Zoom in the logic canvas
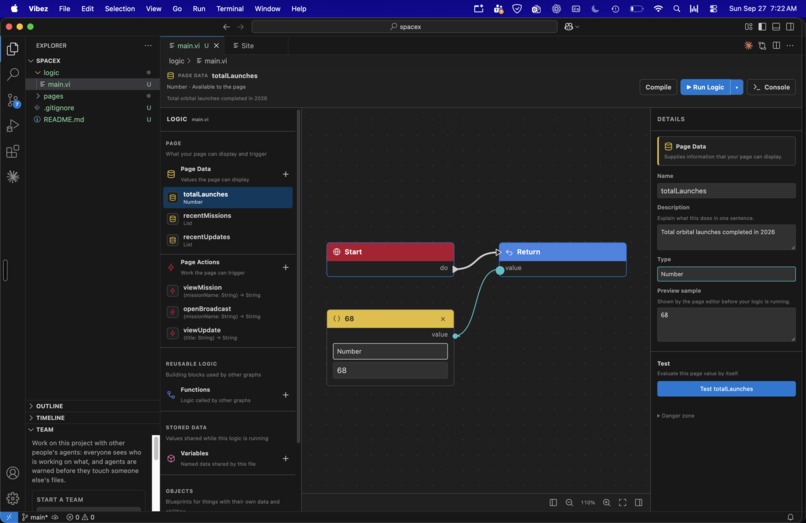Screen dimensions: 806x523 pos(607,502)
